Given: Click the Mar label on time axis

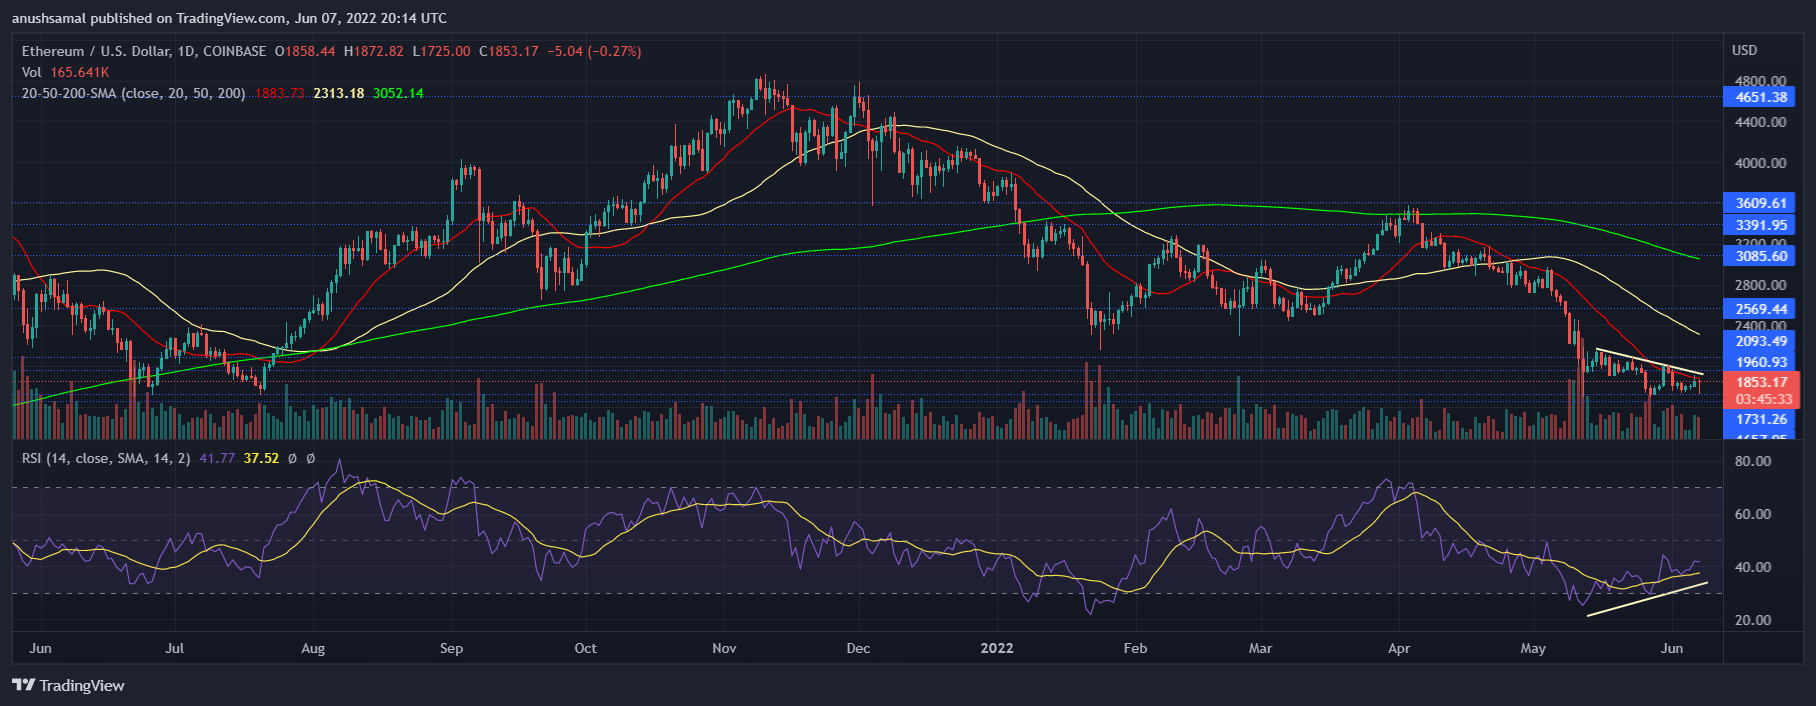Looking at the screenshot, I should click(x=1260, y=648).
